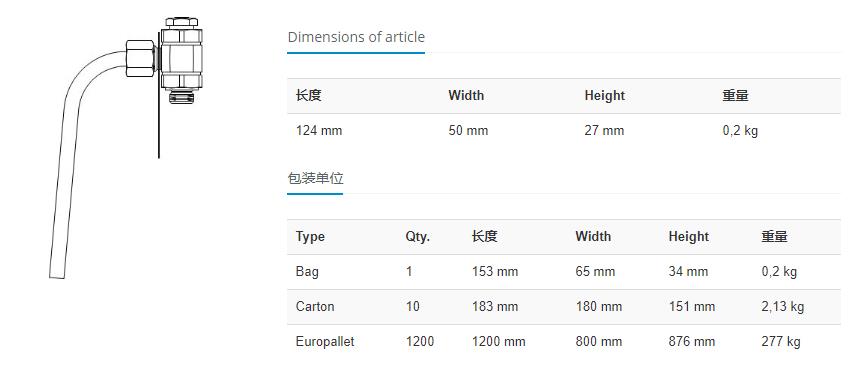863x384 pixels.
Task: Click the 153 mm Bag length cell
Action: coord(495,272)
